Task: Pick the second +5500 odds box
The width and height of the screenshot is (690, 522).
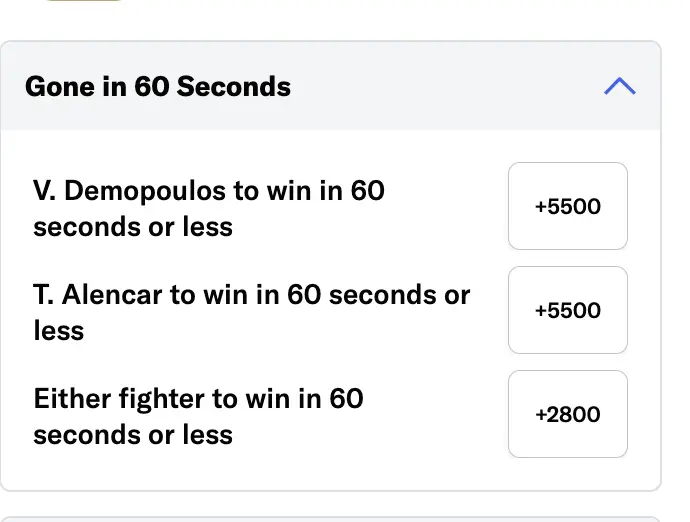Action: tap(567, 310)
